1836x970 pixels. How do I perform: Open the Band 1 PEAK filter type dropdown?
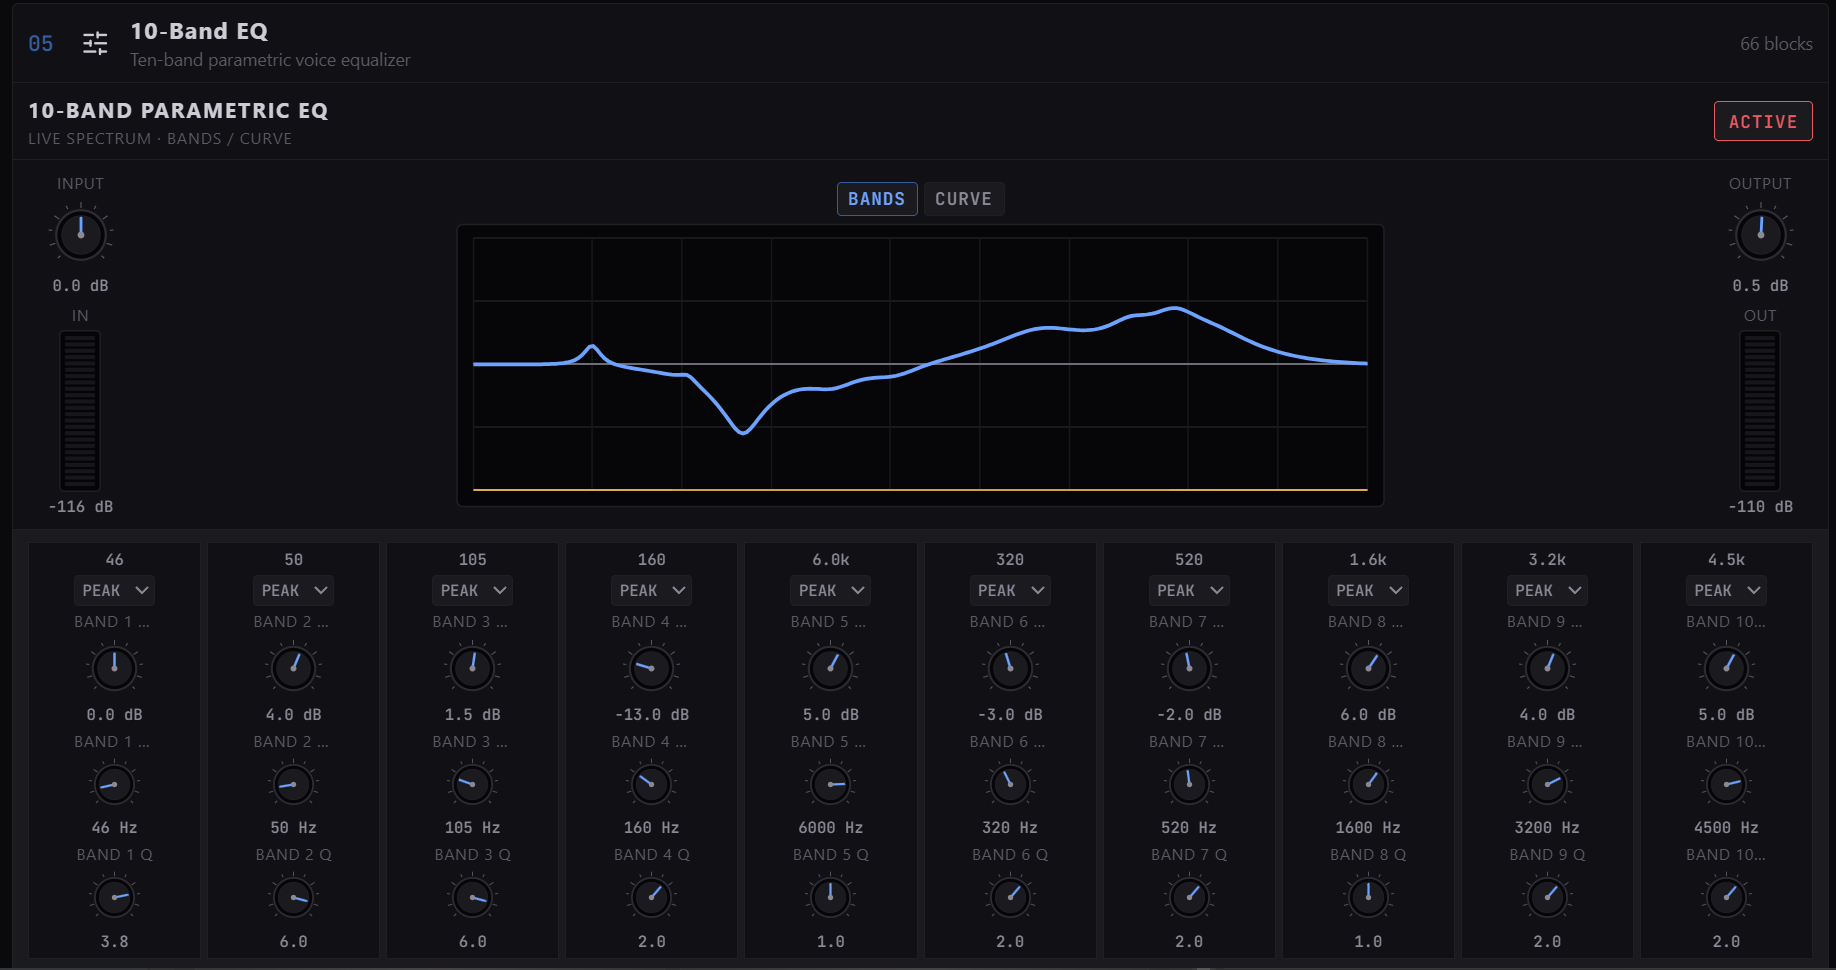pyautogui.click(x=115, y=590)
